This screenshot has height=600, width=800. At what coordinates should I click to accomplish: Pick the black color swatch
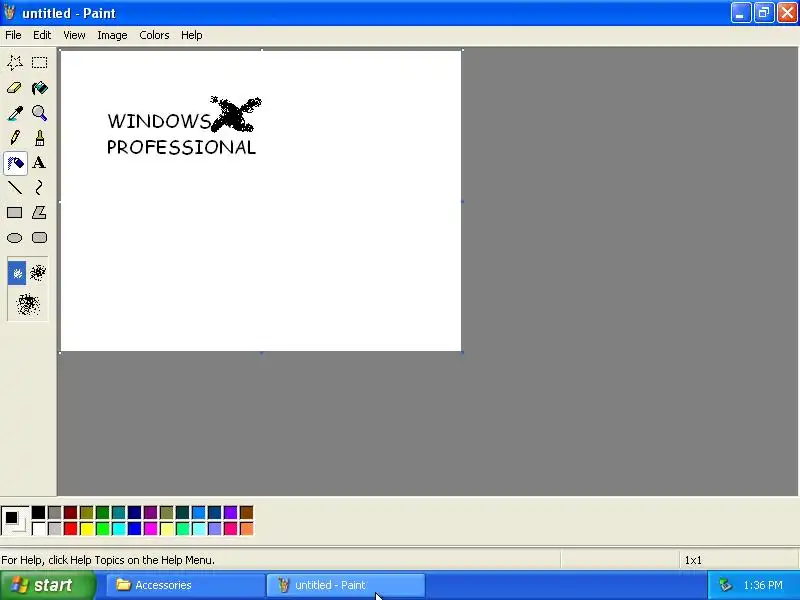(x=38, y=512)
